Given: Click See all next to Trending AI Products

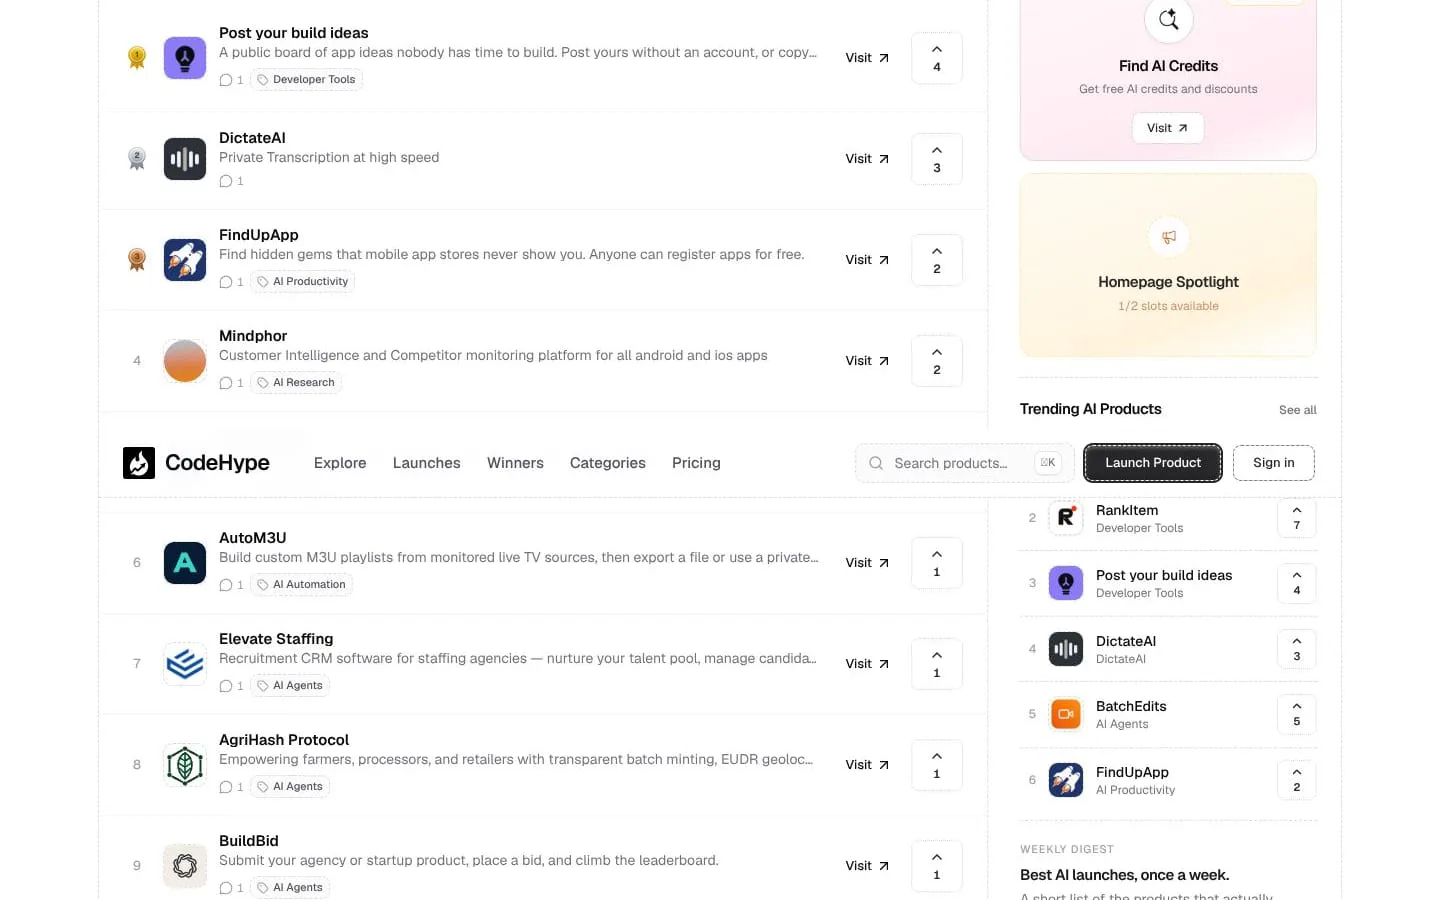Looking at the screenshot, I should pyautogui.click(x=1298, y=410).
